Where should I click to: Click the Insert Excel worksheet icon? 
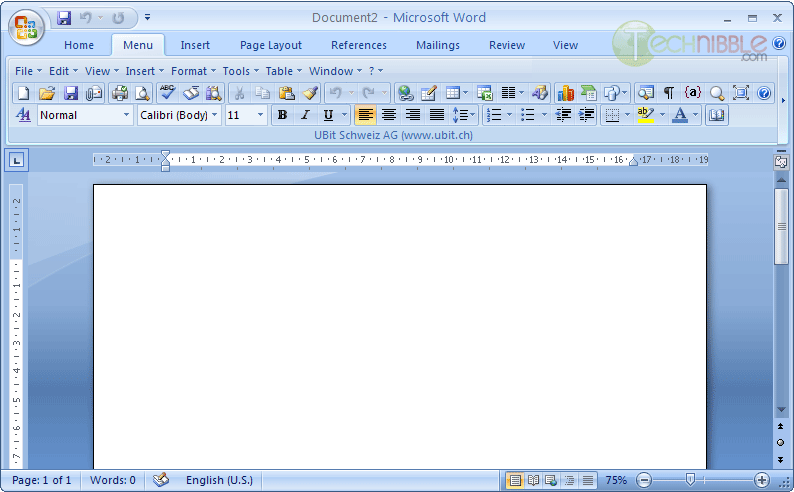485,93
